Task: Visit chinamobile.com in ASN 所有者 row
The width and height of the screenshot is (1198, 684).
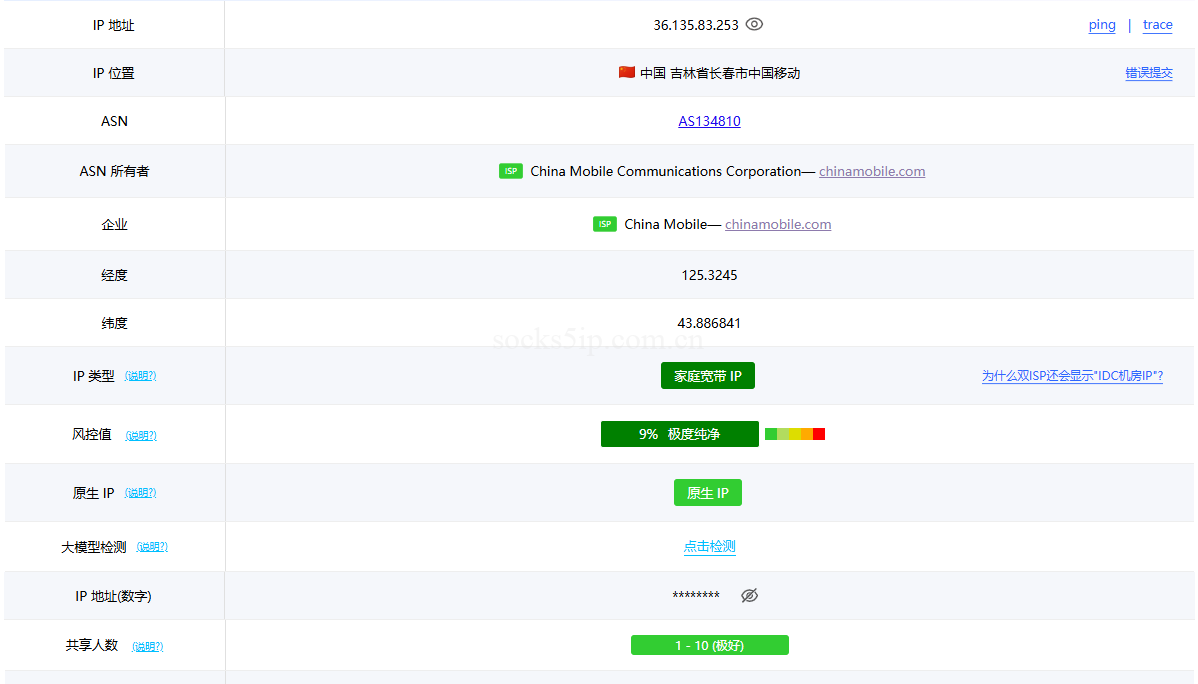Action: coord(872,171)
